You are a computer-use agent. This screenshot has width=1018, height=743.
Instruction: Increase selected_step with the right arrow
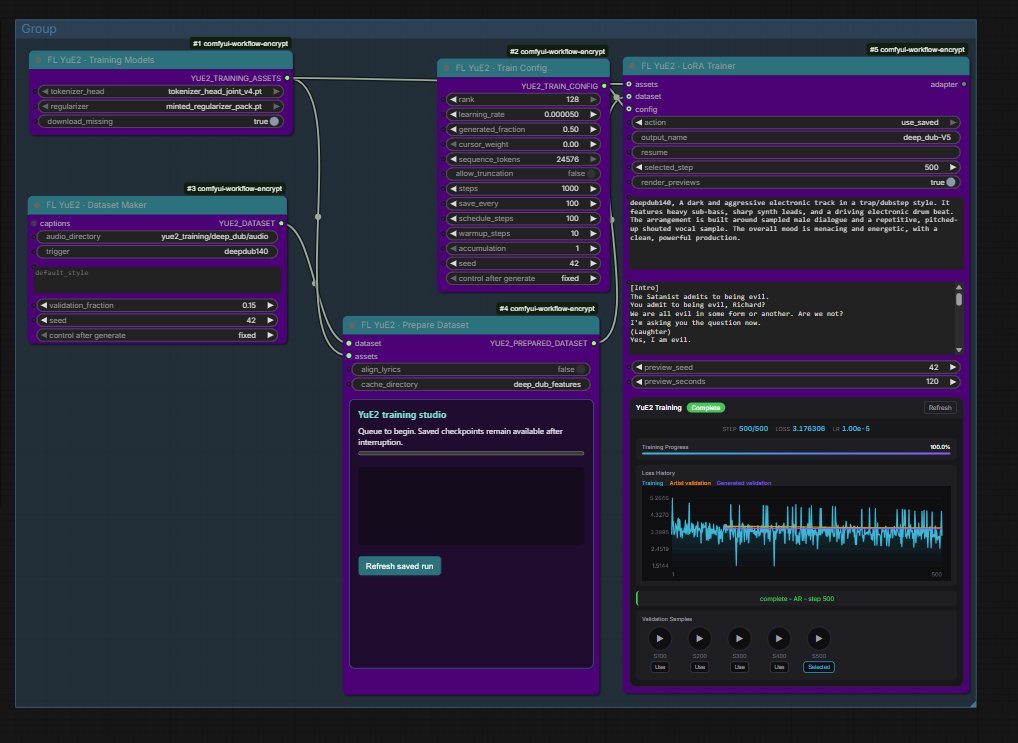(x=952, y=167)
